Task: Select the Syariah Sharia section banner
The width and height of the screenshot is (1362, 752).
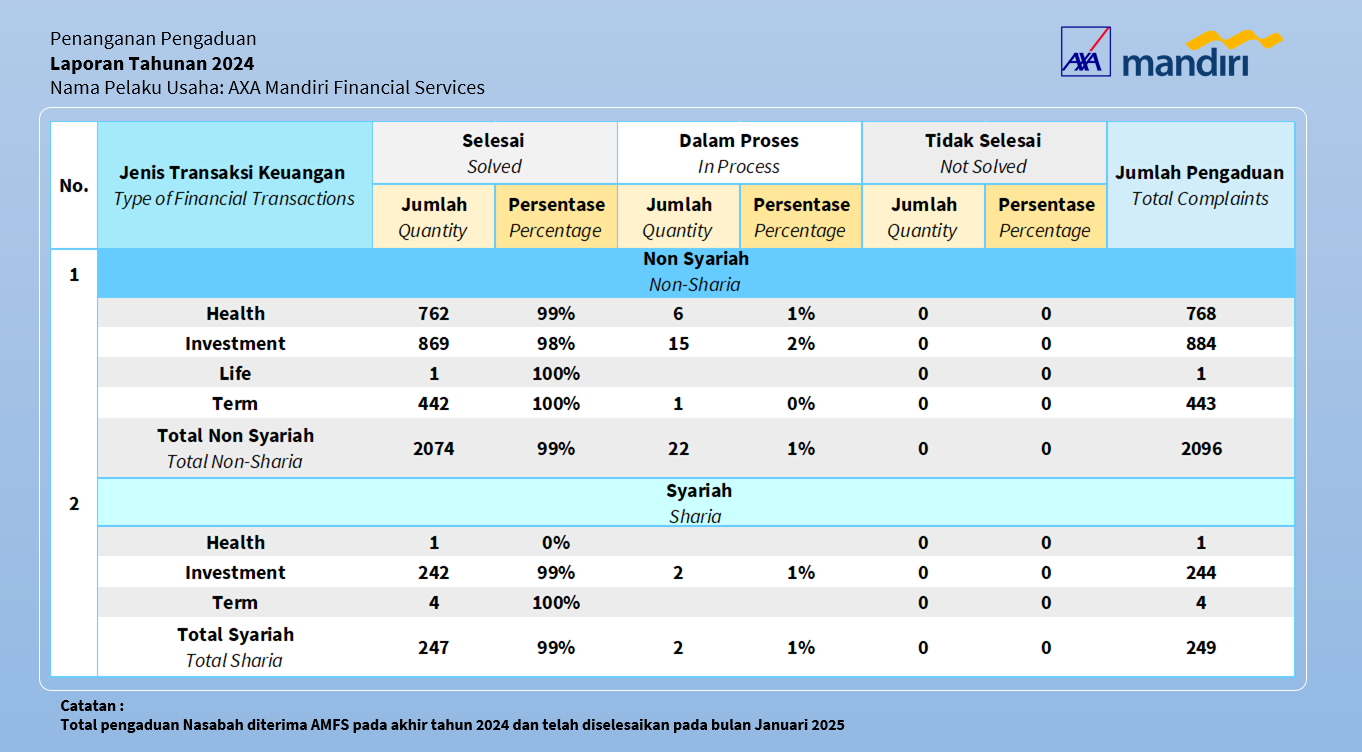Action: pos(695,503)
